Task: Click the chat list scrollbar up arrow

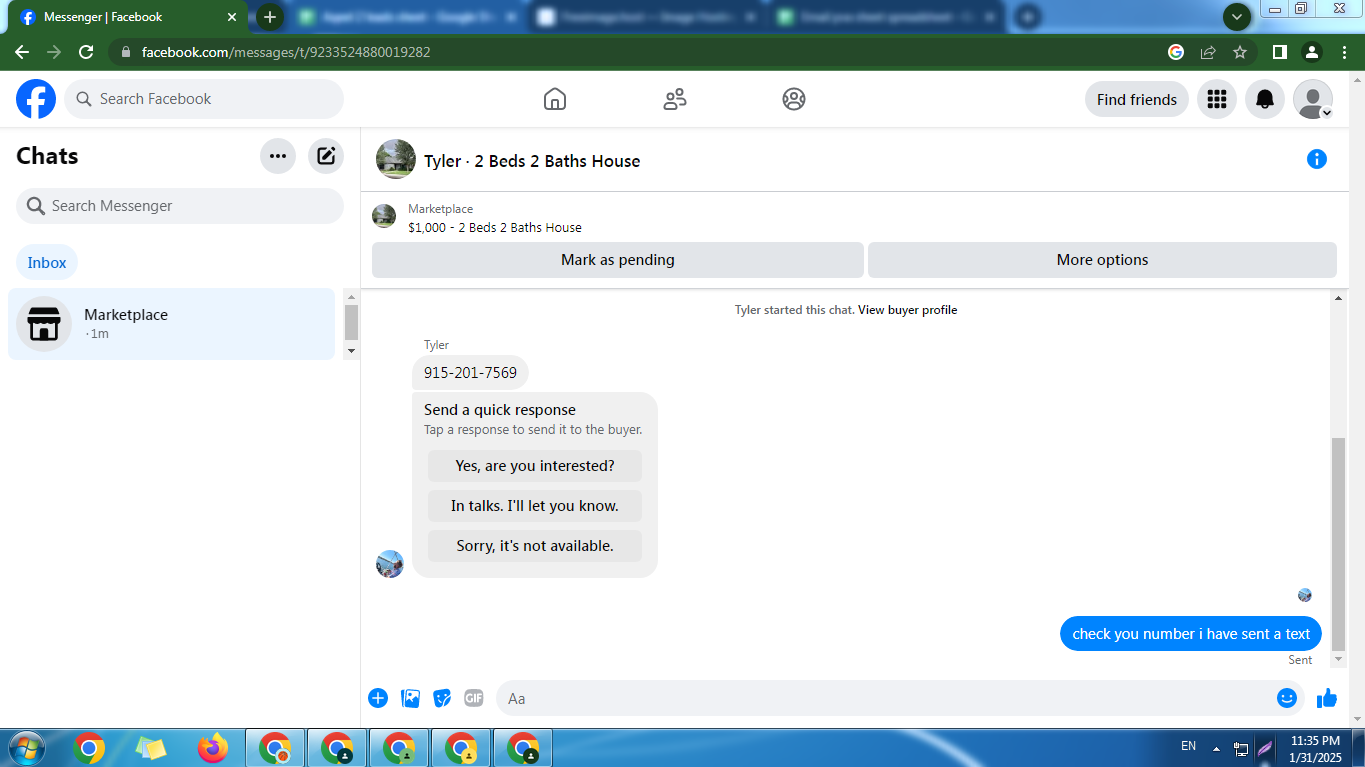Action: pos(351,297)
